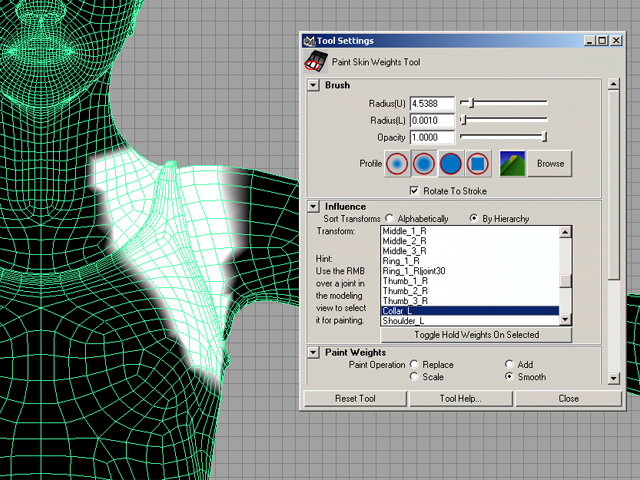Screen dimensions: 640x480
Task: Click transform list scroll down arrow
Action: tap(565, 320)
